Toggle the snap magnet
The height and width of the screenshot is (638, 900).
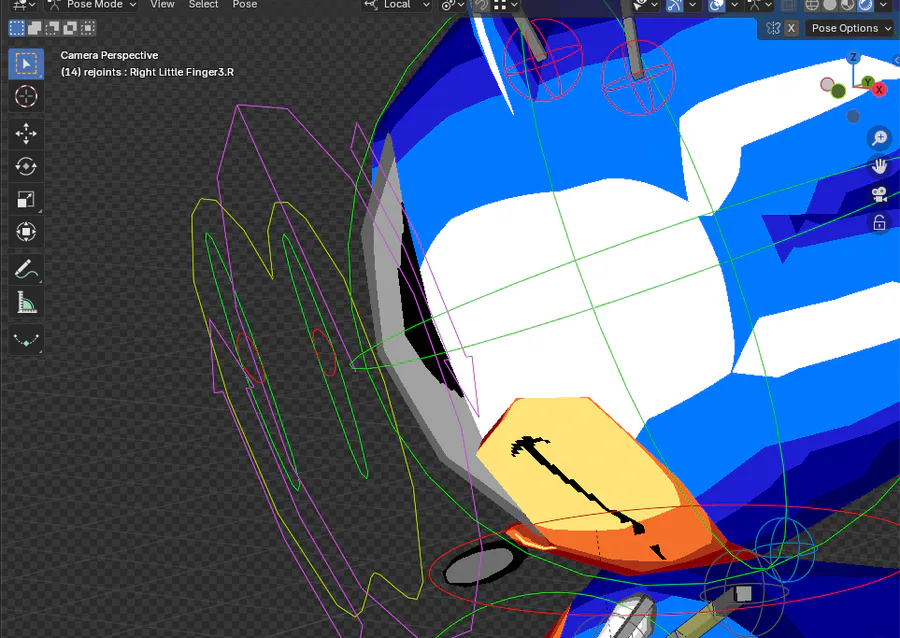(480, 5)
